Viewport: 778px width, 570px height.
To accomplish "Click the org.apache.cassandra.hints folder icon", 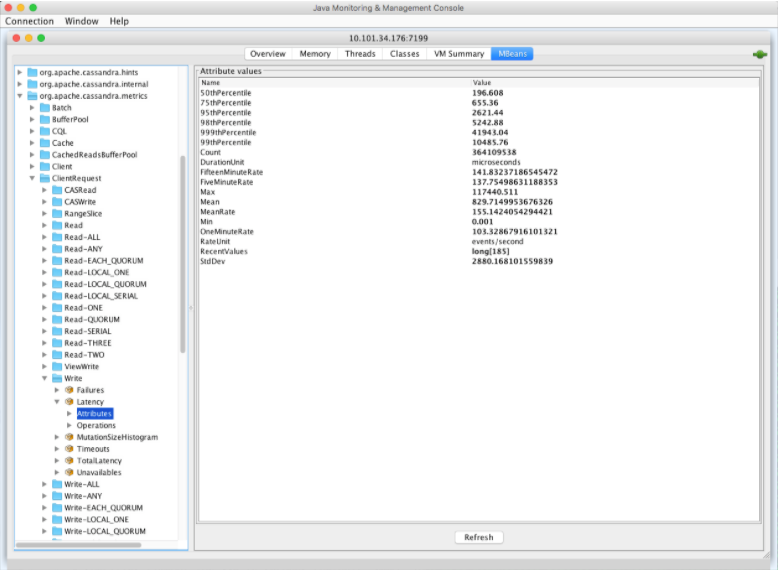I will coord(32,72).
